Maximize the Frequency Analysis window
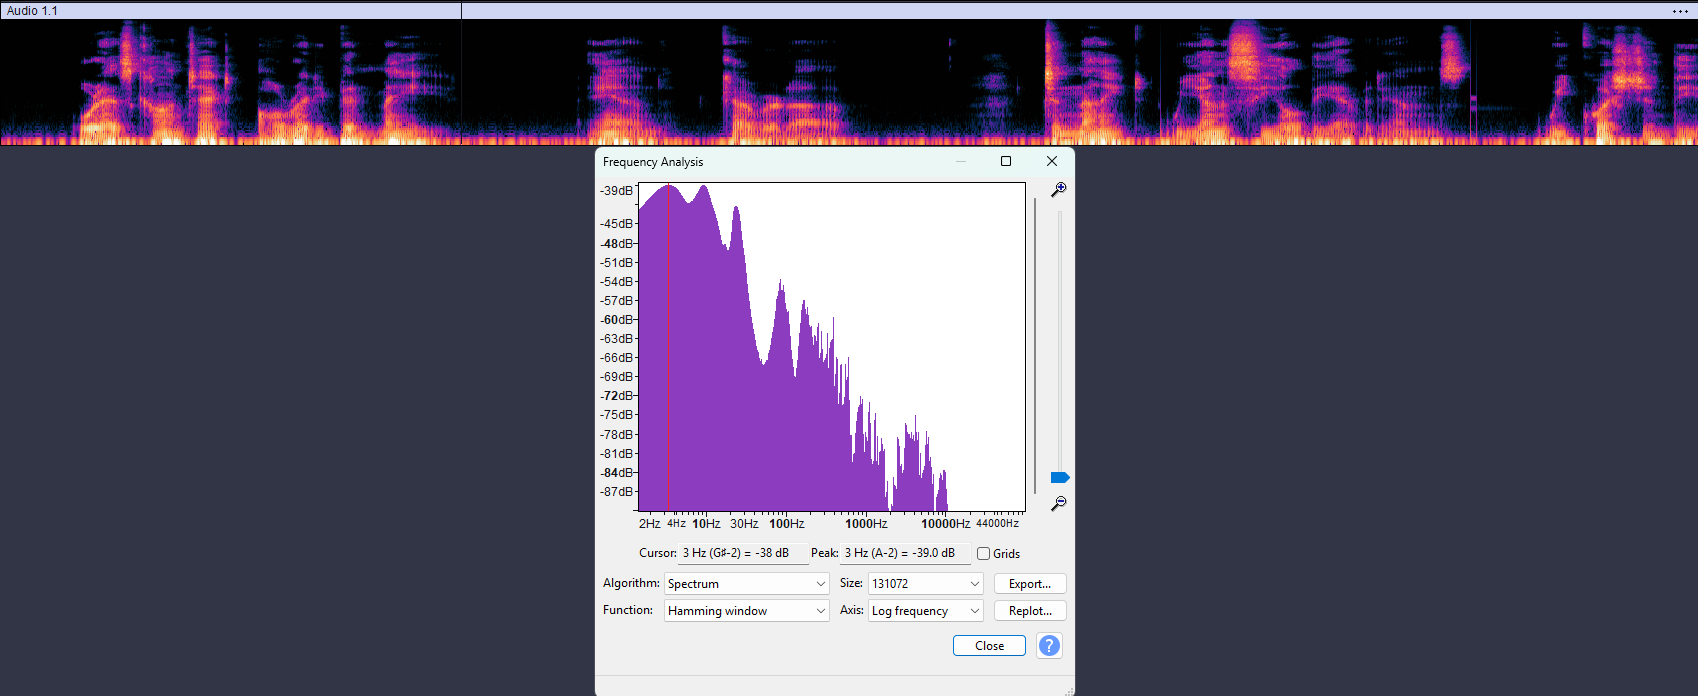The height and width of the screenshot is (696, 1698). pos(1006,161)
